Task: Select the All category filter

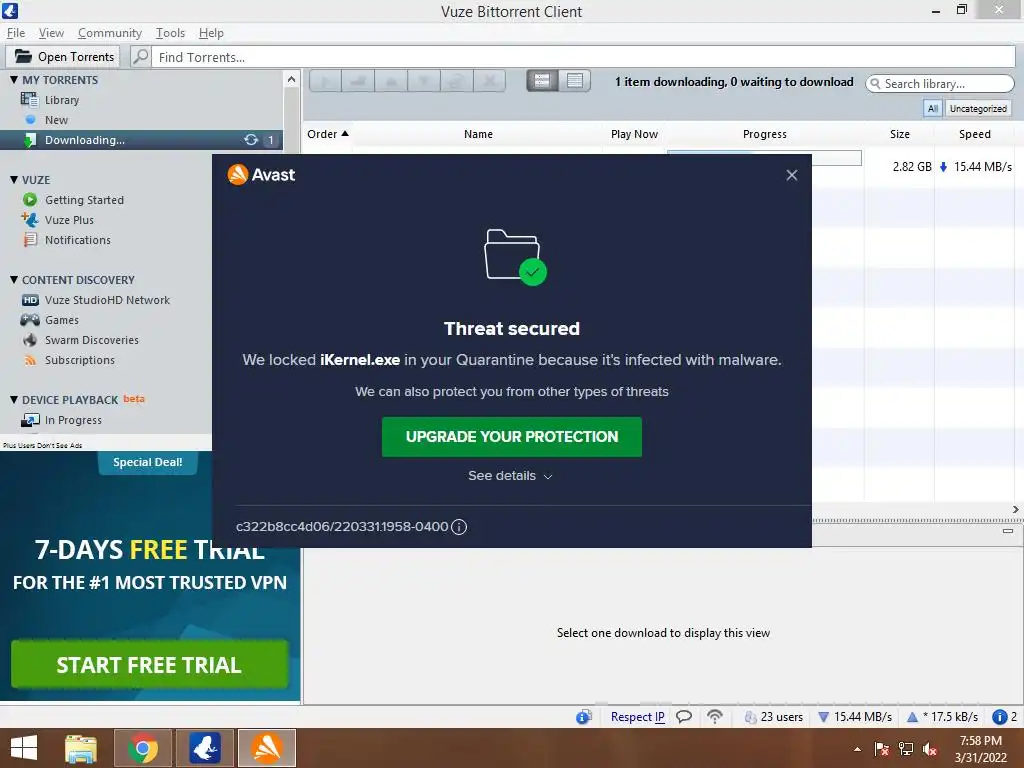Action: 933,108
